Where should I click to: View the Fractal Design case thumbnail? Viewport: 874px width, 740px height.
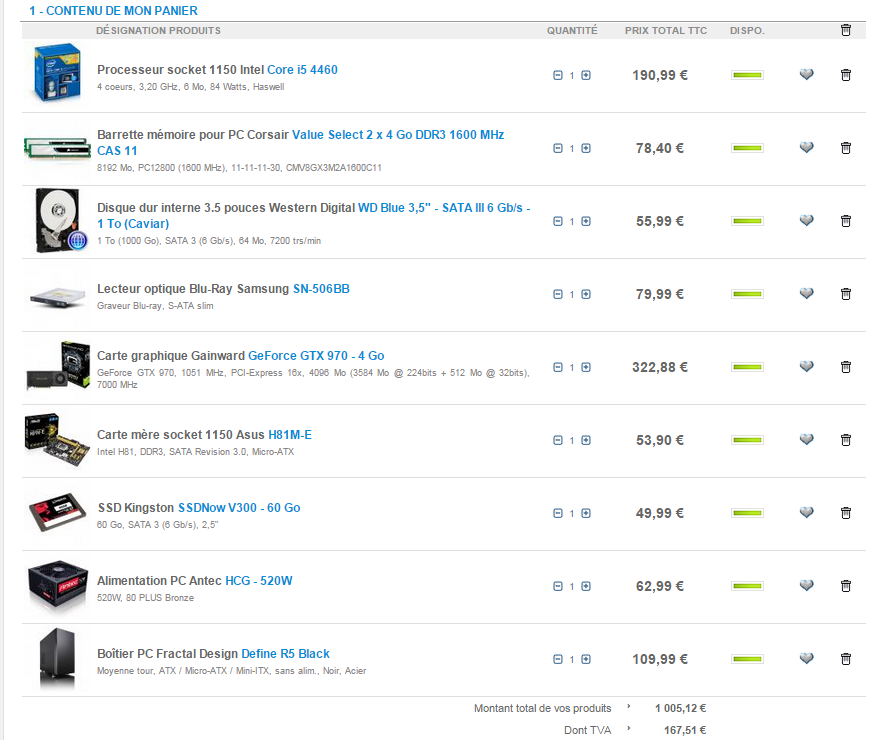pyautogui.click(x=57, y=659)
